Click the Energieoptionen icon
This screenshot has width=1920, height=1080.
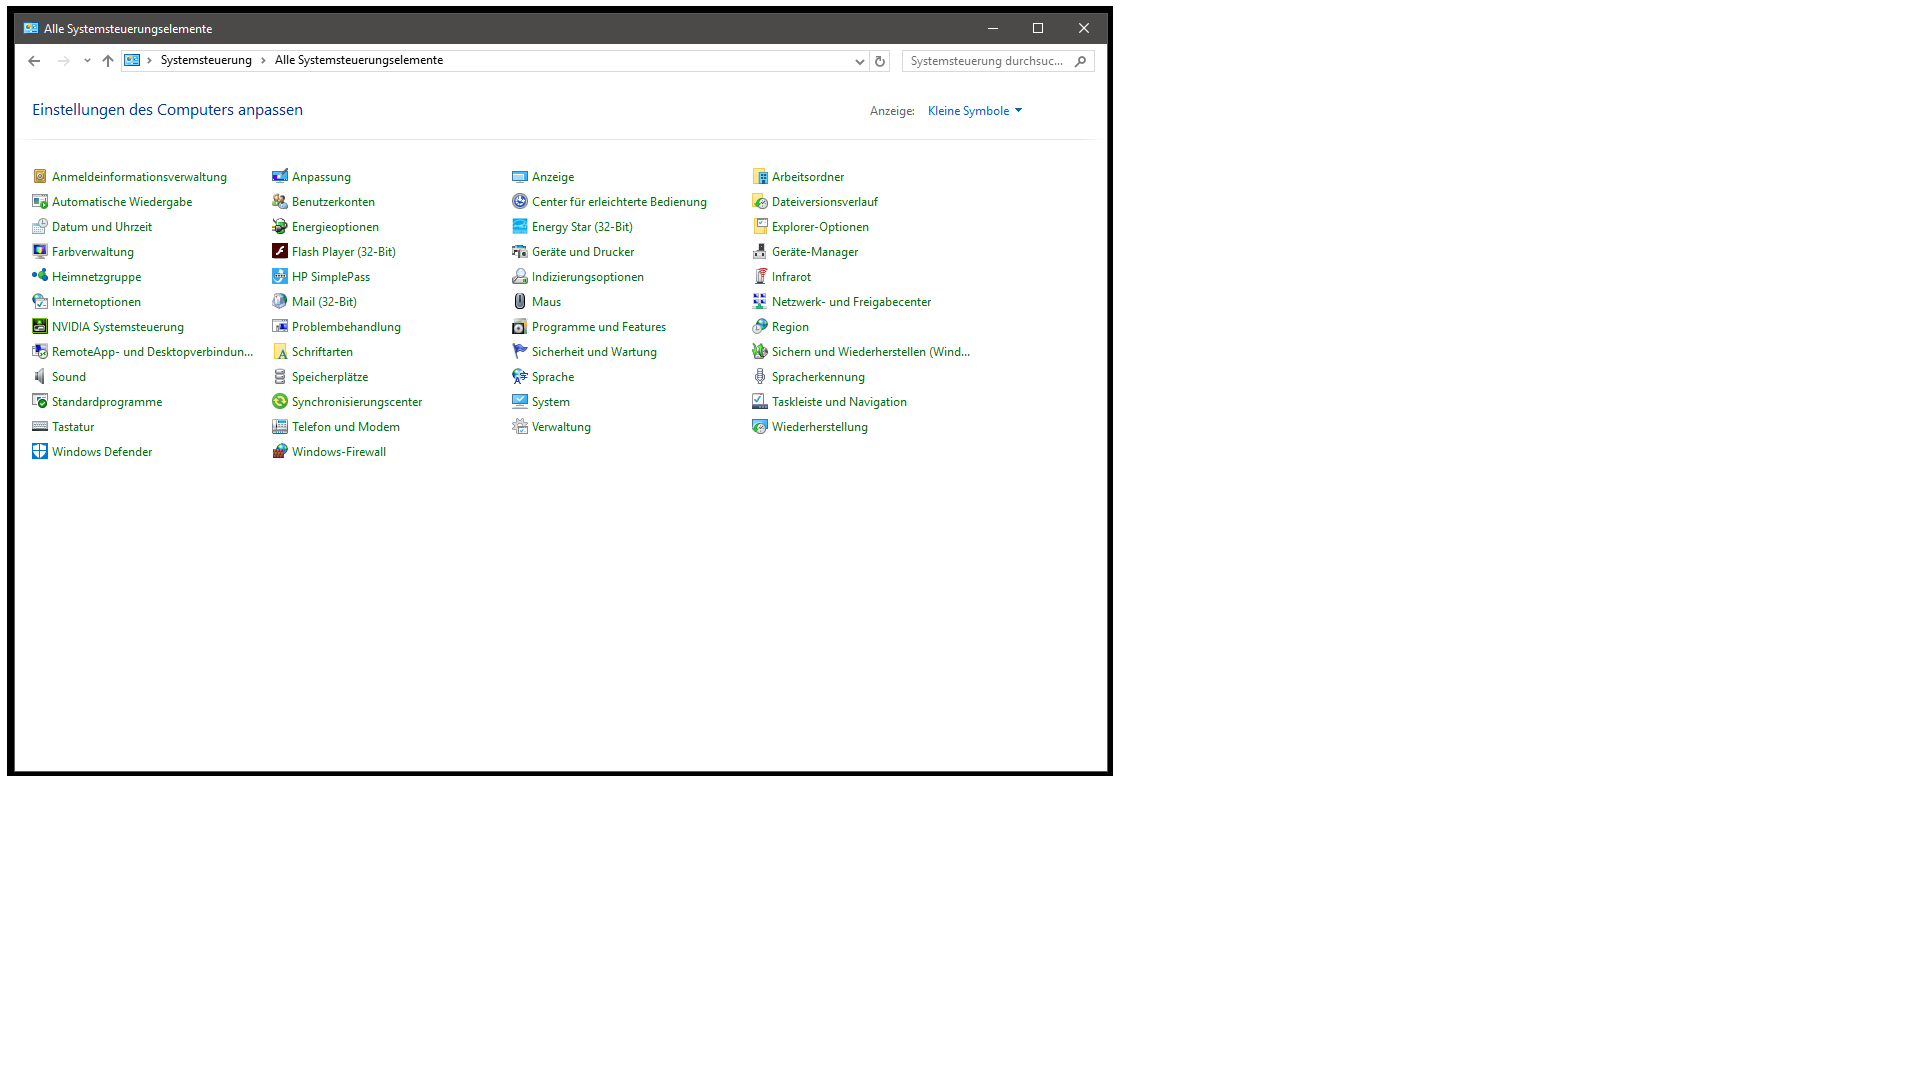[x=280, y=226]
